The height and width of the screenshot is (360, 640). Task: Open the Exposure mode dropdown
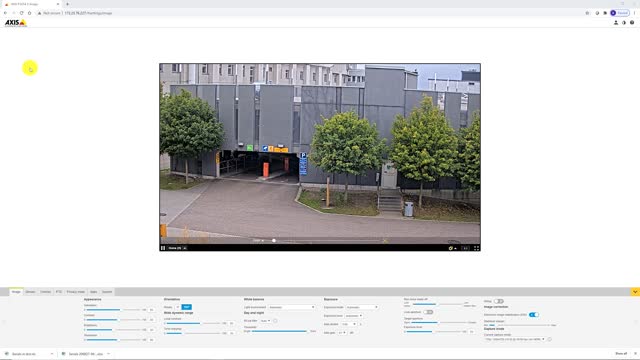point(362,307)
